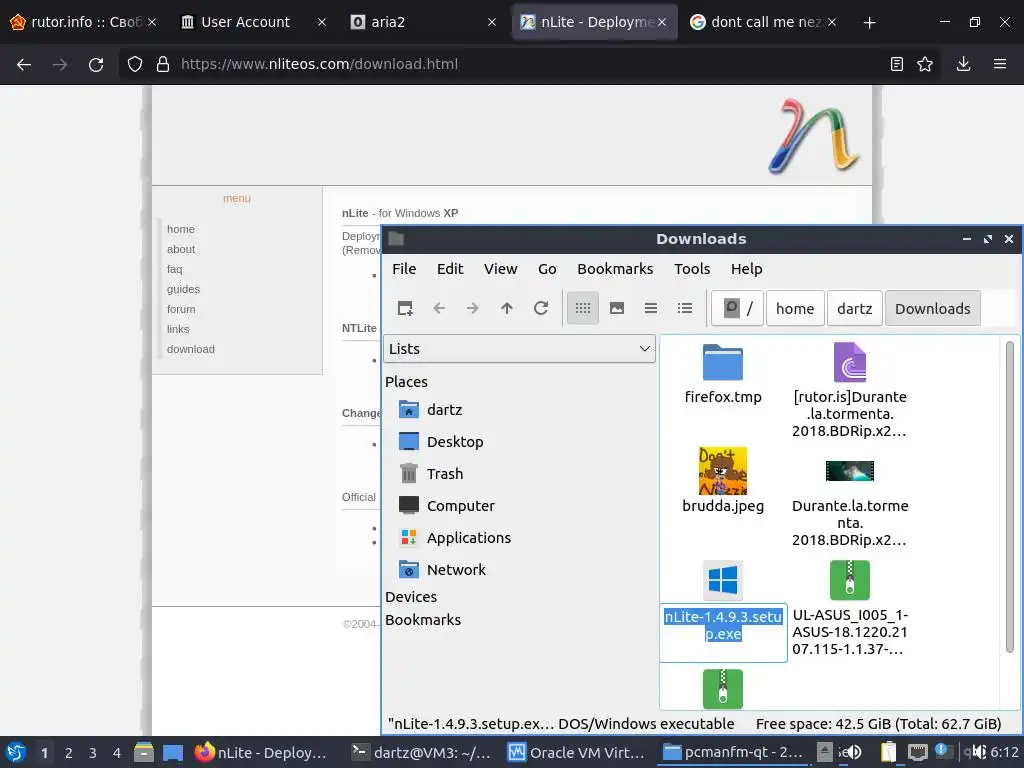Open the download link on nLite menu
1024x768 pixels.
(191, 349)
